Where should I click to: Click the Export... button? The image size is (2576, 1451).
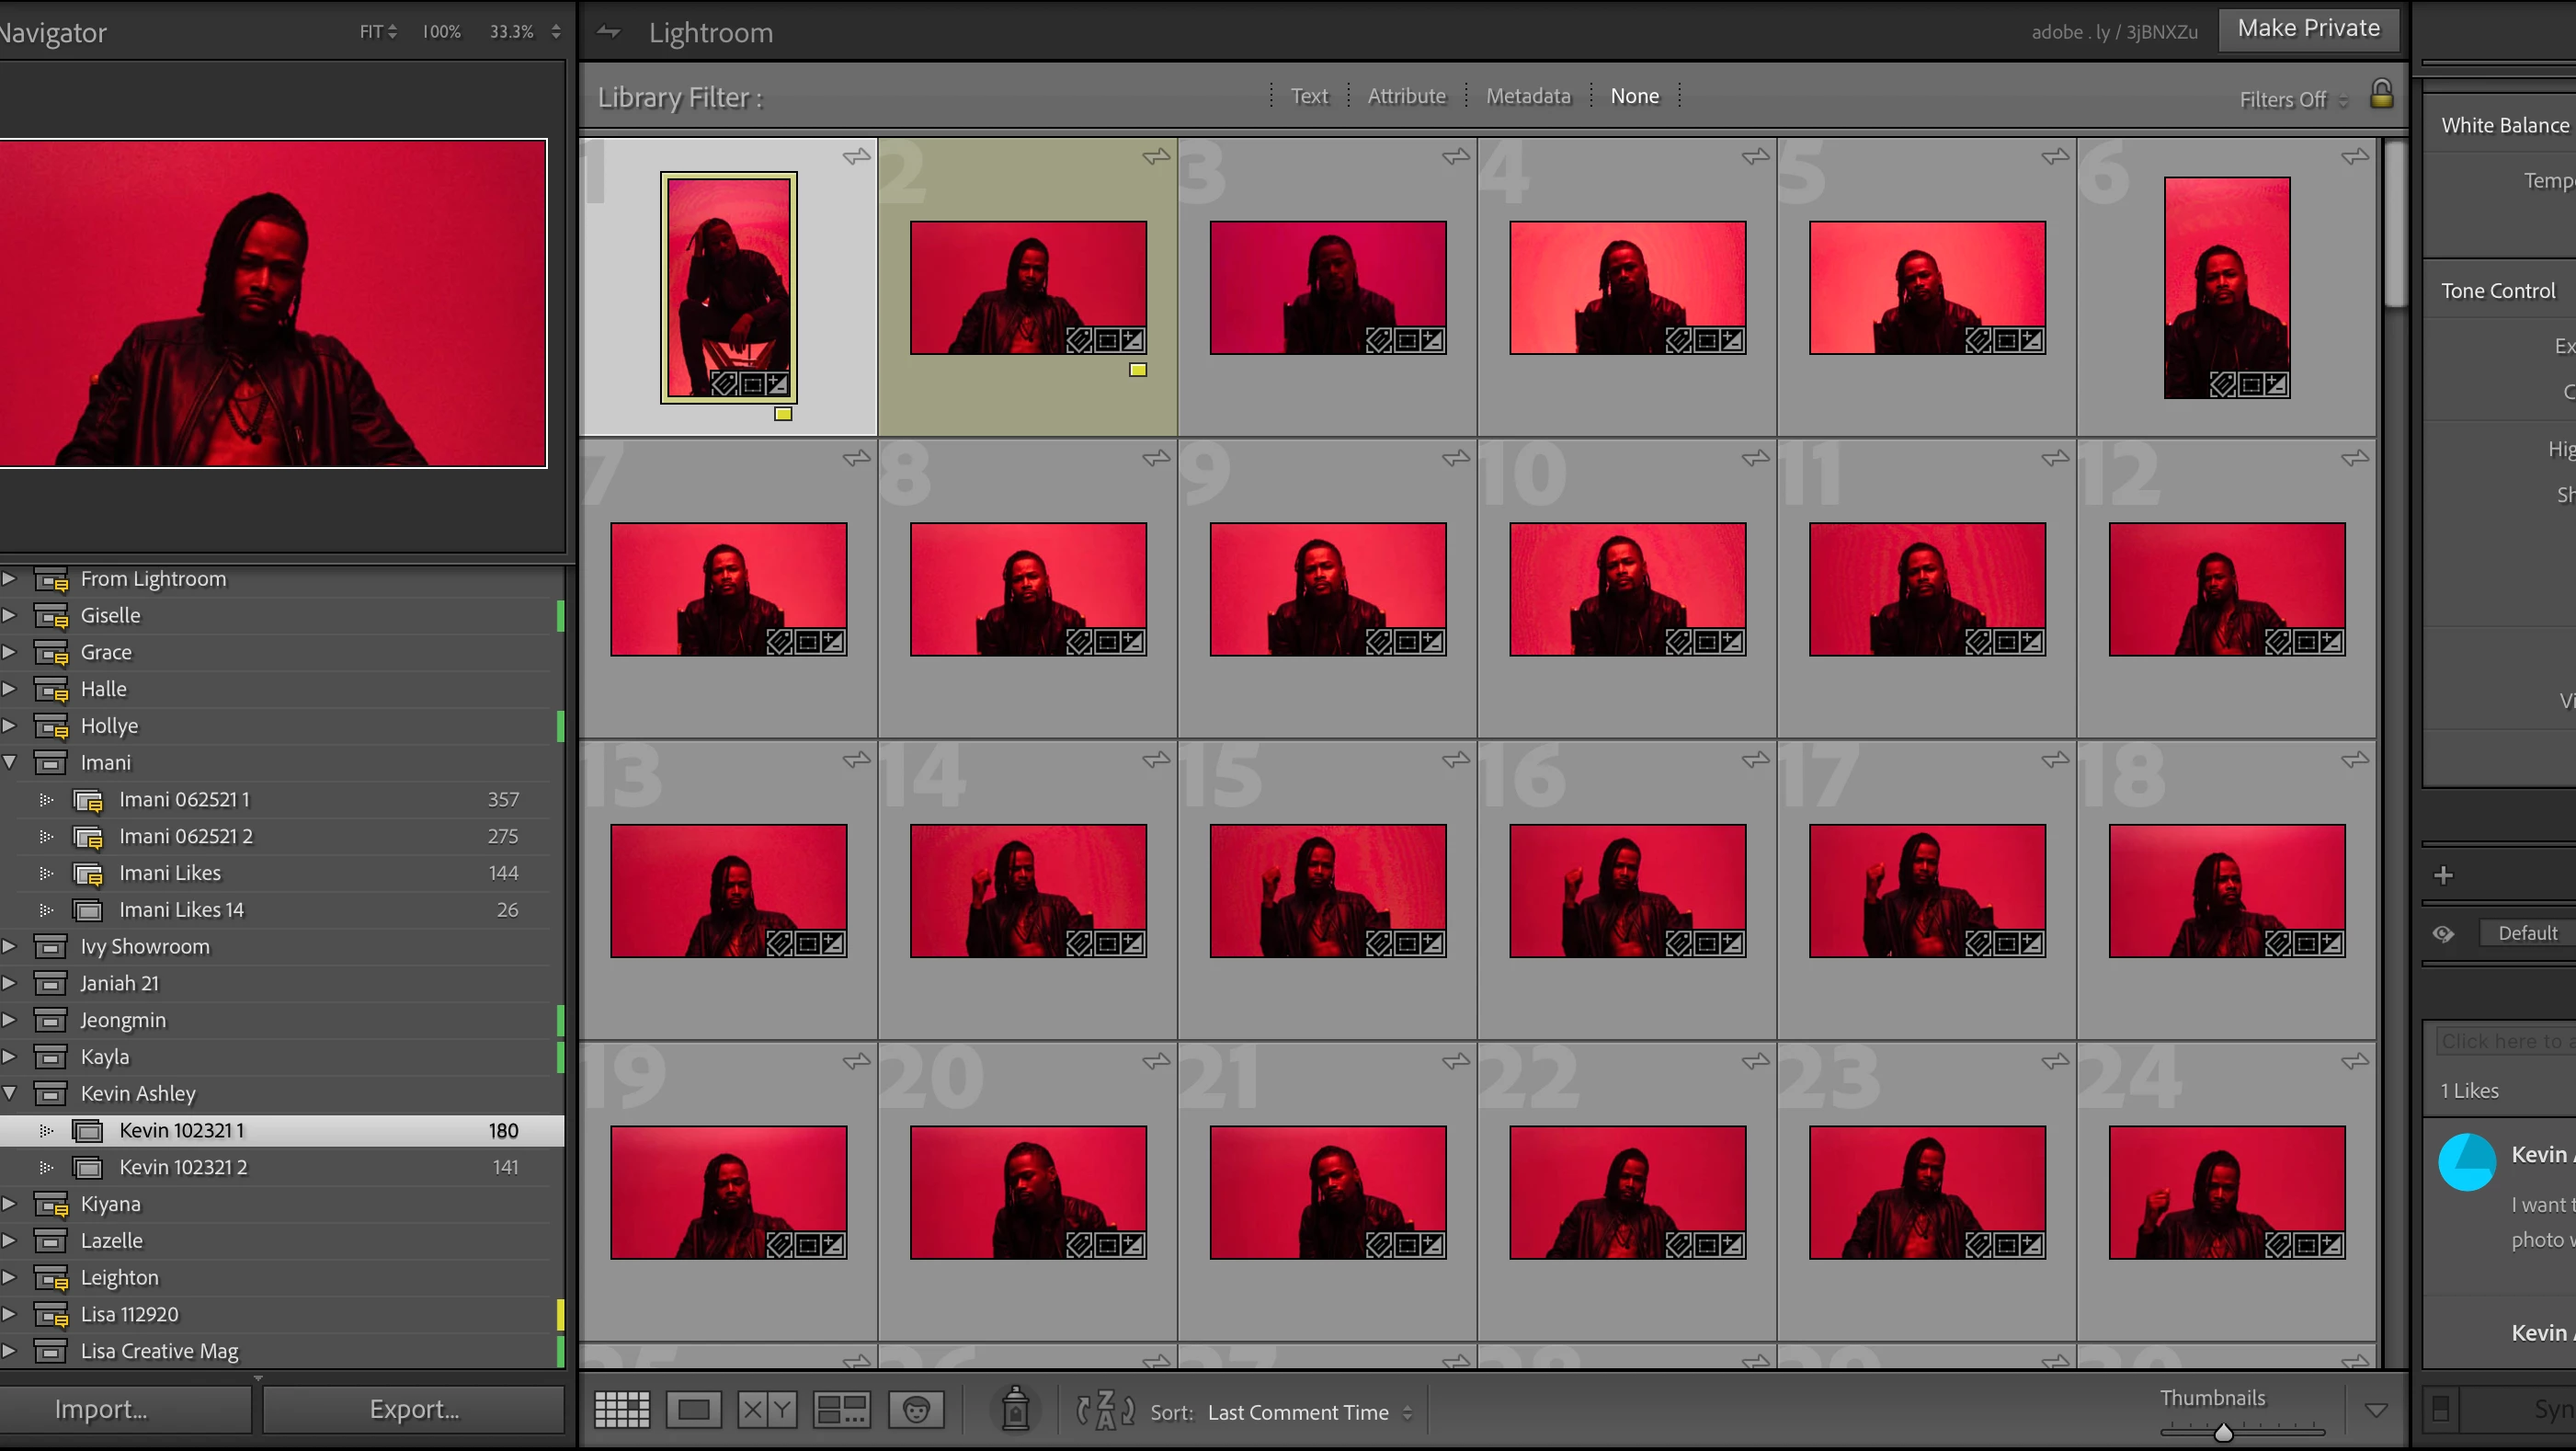coord(414,1409)
